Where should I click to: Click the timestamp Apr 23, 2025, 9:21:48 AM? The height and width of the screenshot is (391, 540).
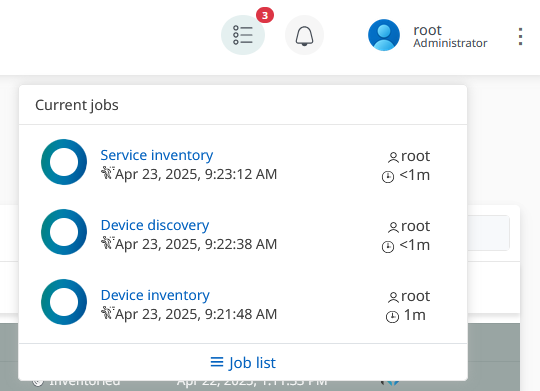point(196,314)
